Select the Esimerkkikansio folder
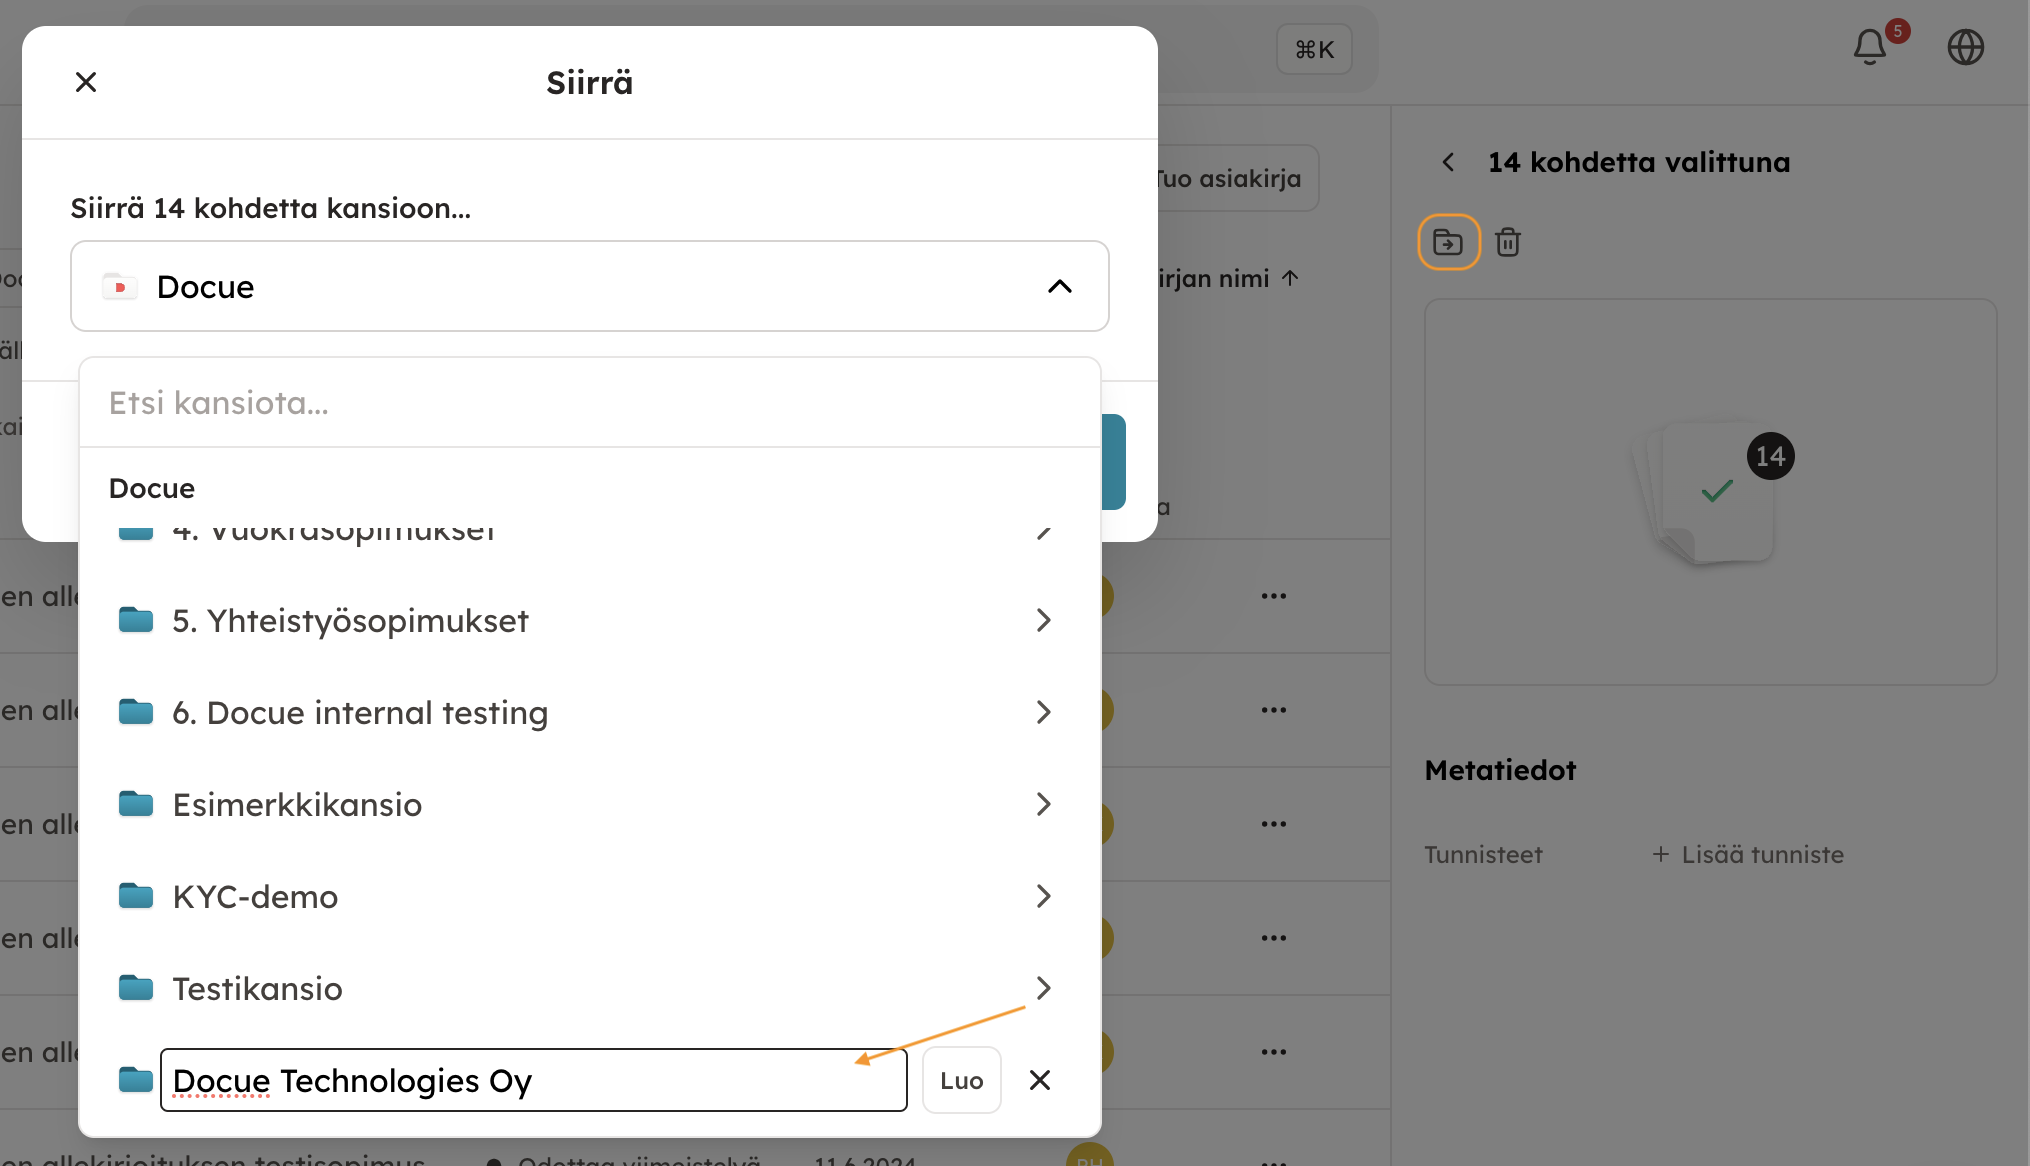Viewport: 2030px width, 1166px height. [x=297, y=805]
